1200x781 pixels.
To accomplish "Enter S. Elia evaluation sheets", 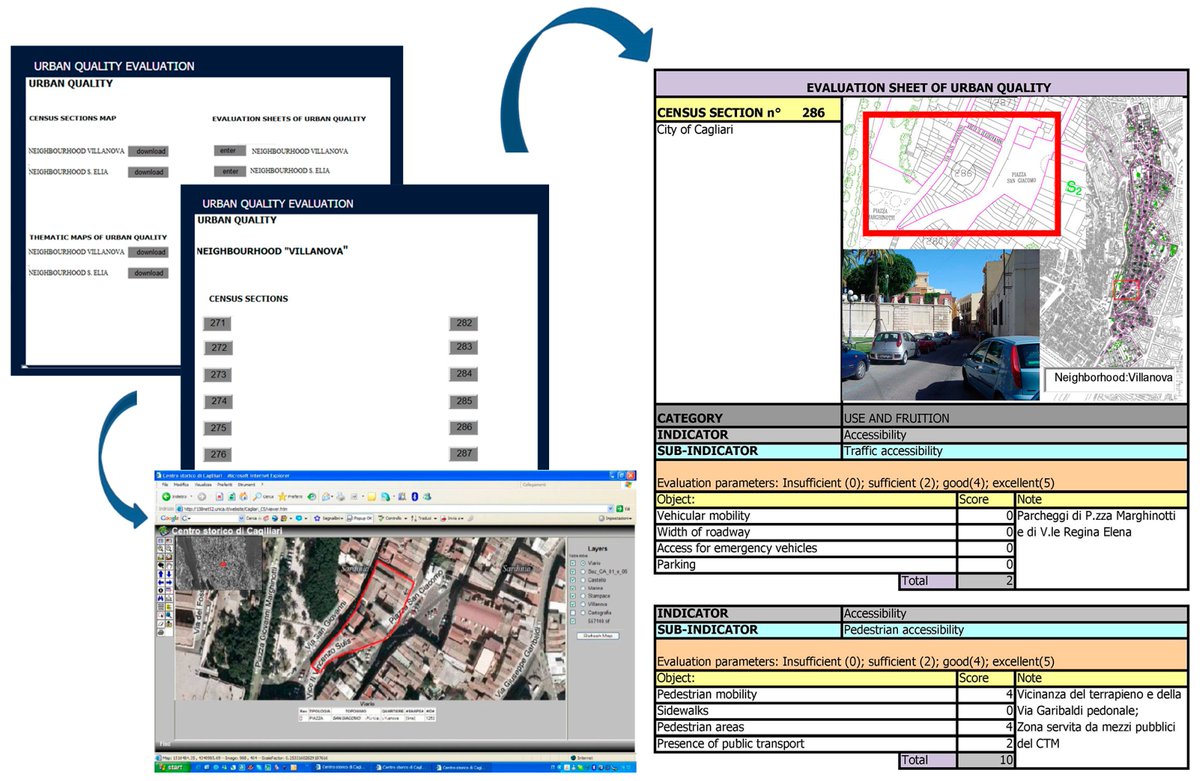I will click(228, 171).
